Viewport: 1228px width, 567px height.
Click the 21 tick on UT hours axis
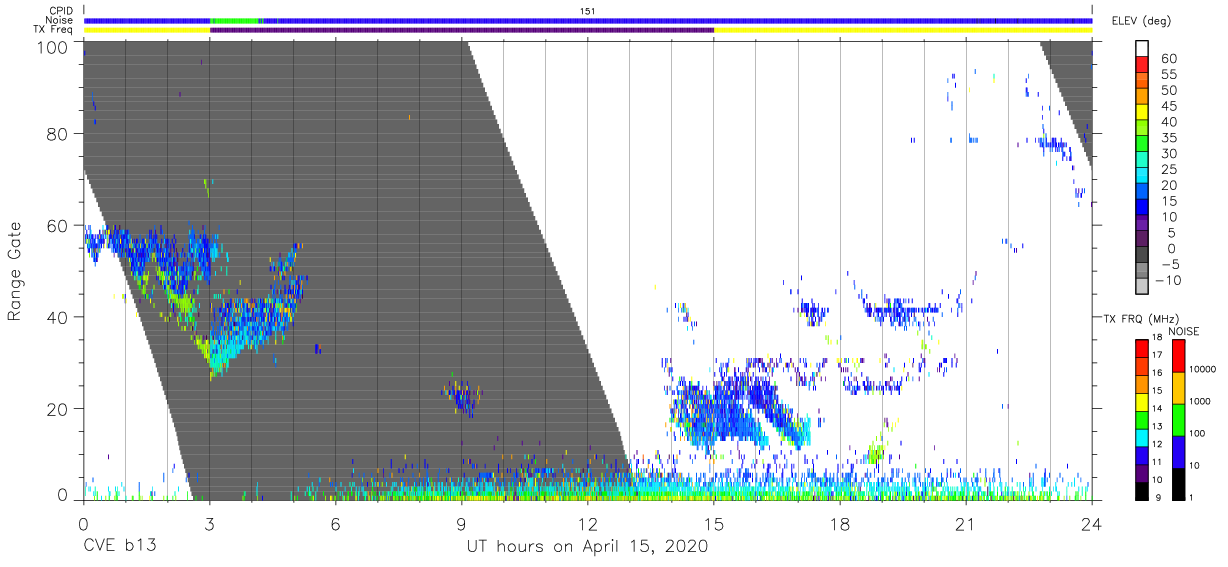pos(966,523)
